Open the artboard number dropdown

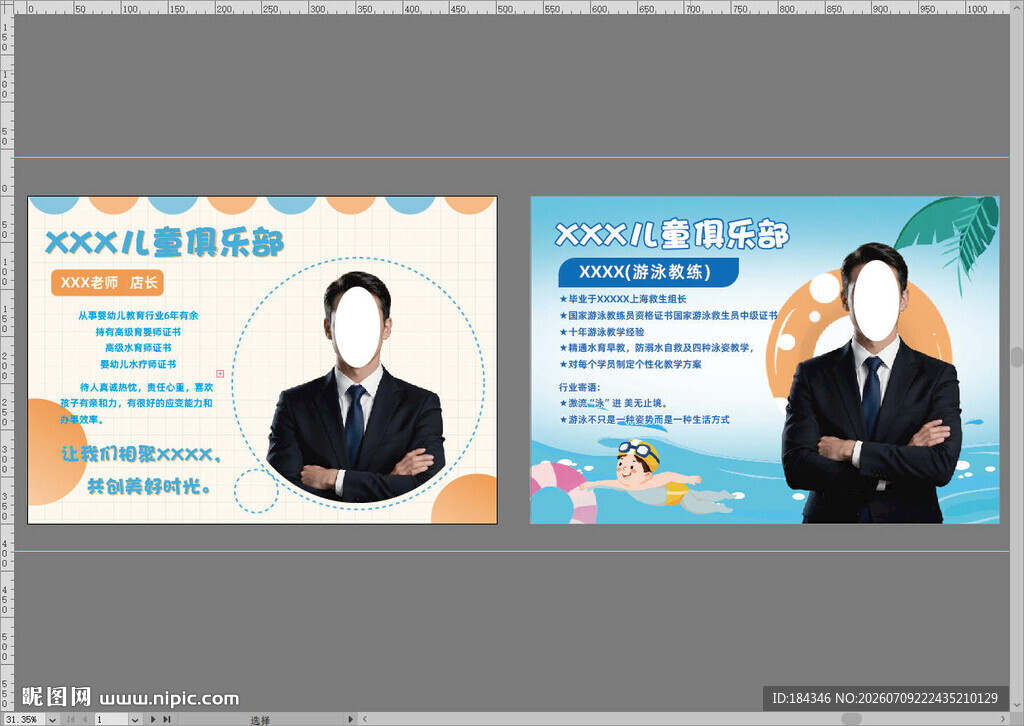point(135,719)
